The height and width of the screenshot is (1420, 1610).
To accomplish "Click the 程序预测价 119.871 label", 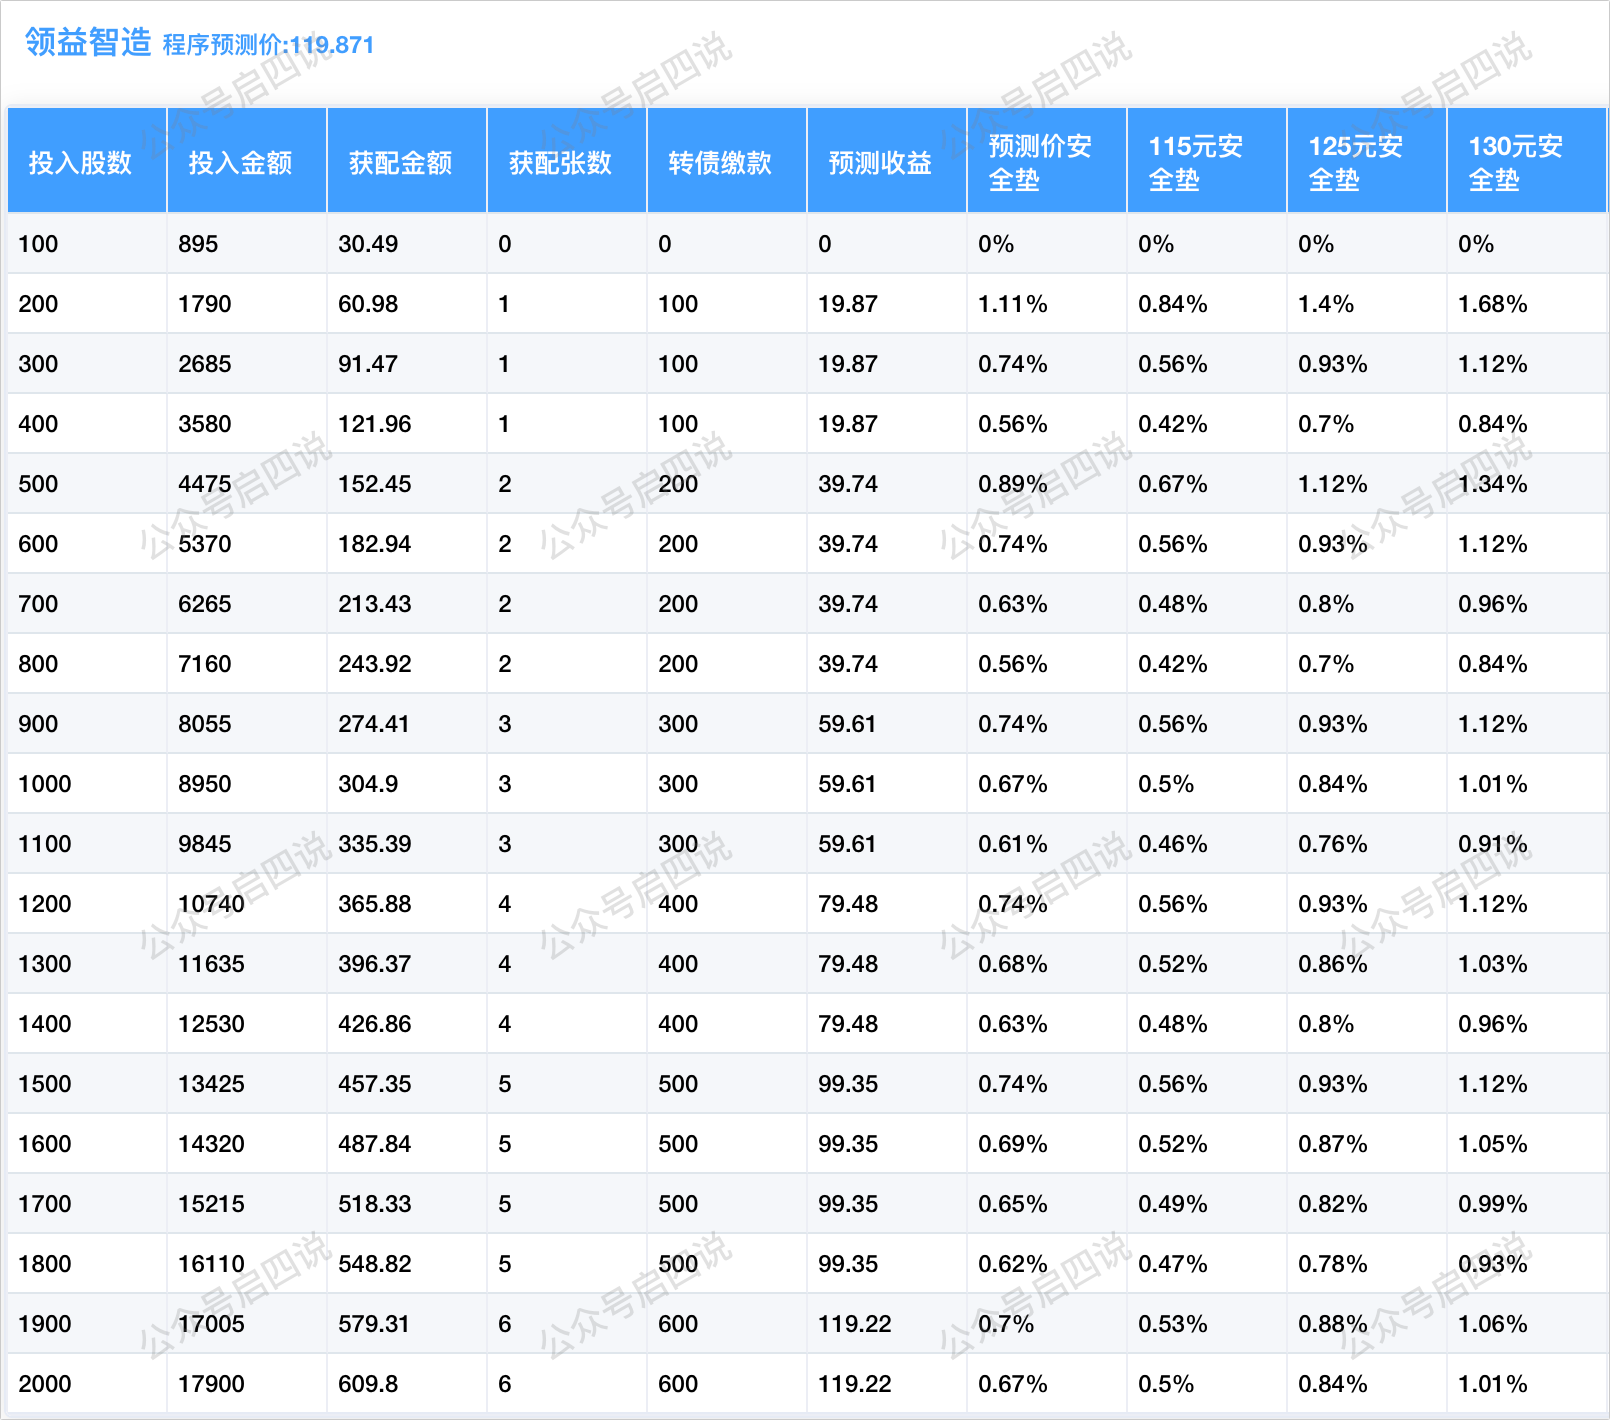I will point(268,45).
